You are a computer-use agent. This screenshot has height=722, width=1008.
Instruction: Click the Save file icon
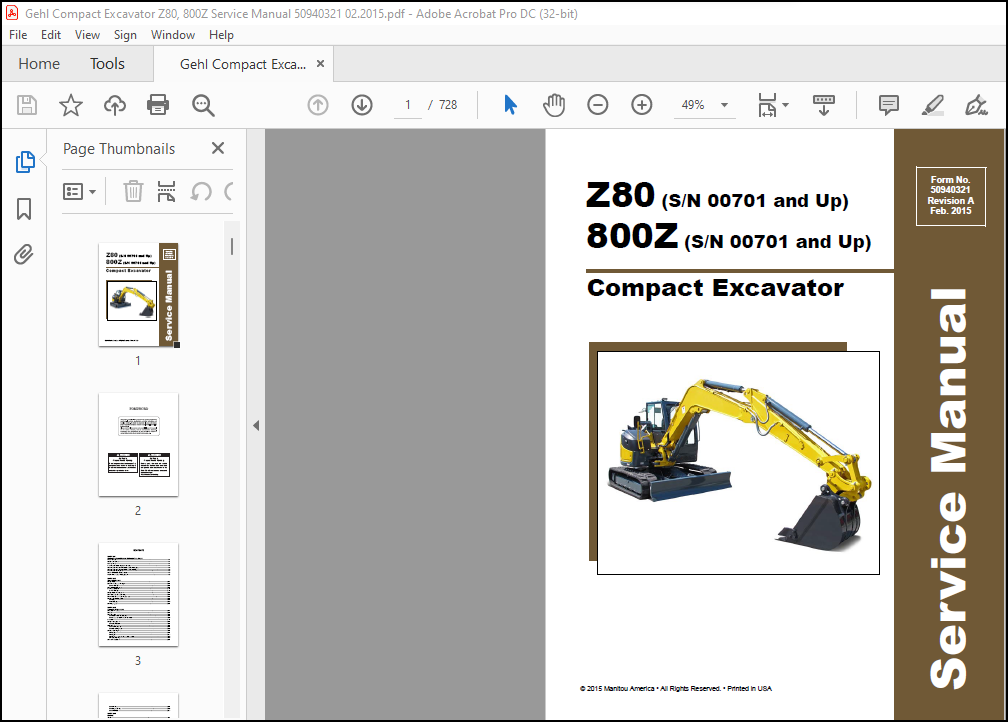point(27,105)
